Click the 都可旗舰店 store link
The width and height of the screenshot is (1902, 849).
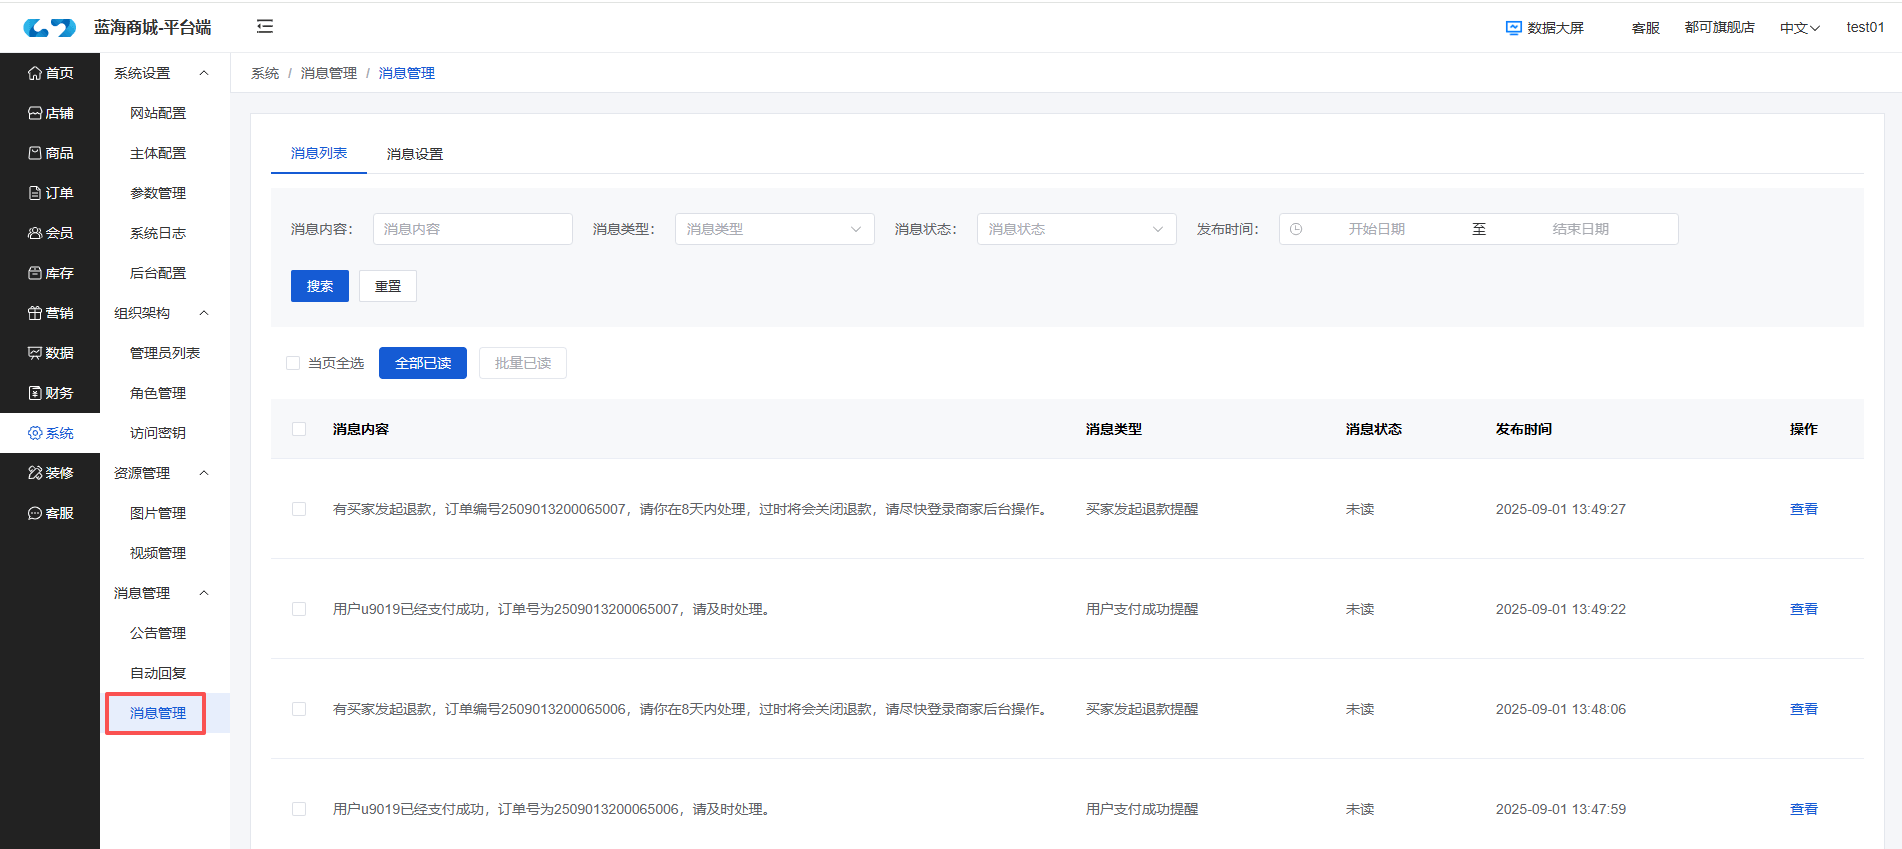[x=1719, y=27]
